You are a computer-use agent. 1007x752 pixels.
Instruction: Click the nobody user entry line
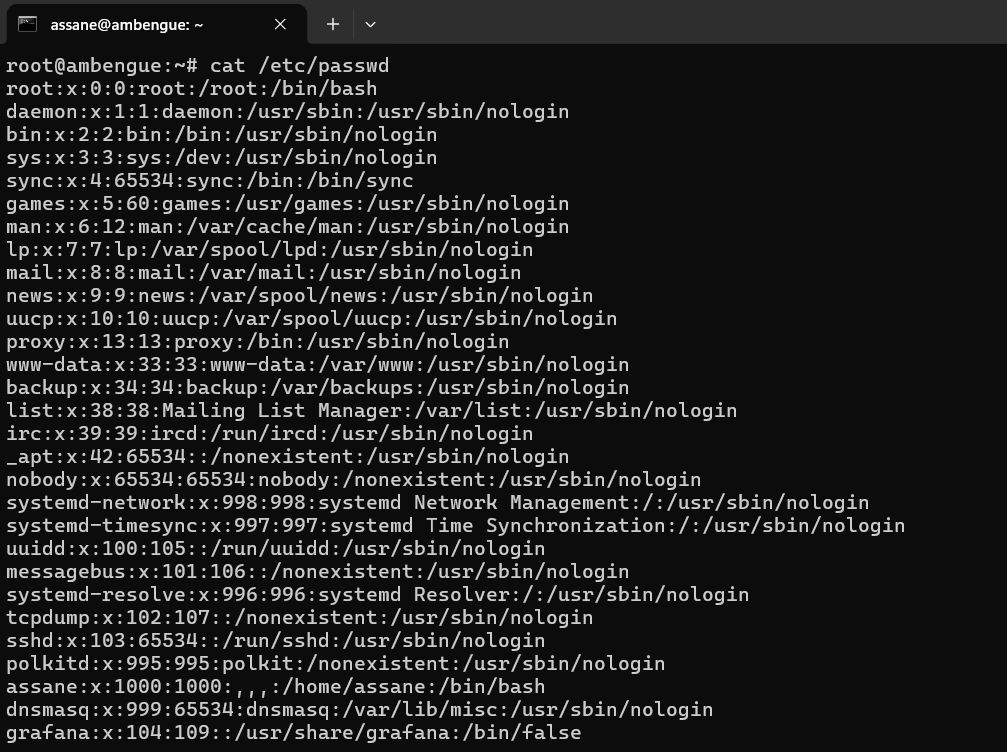point(353,480)
